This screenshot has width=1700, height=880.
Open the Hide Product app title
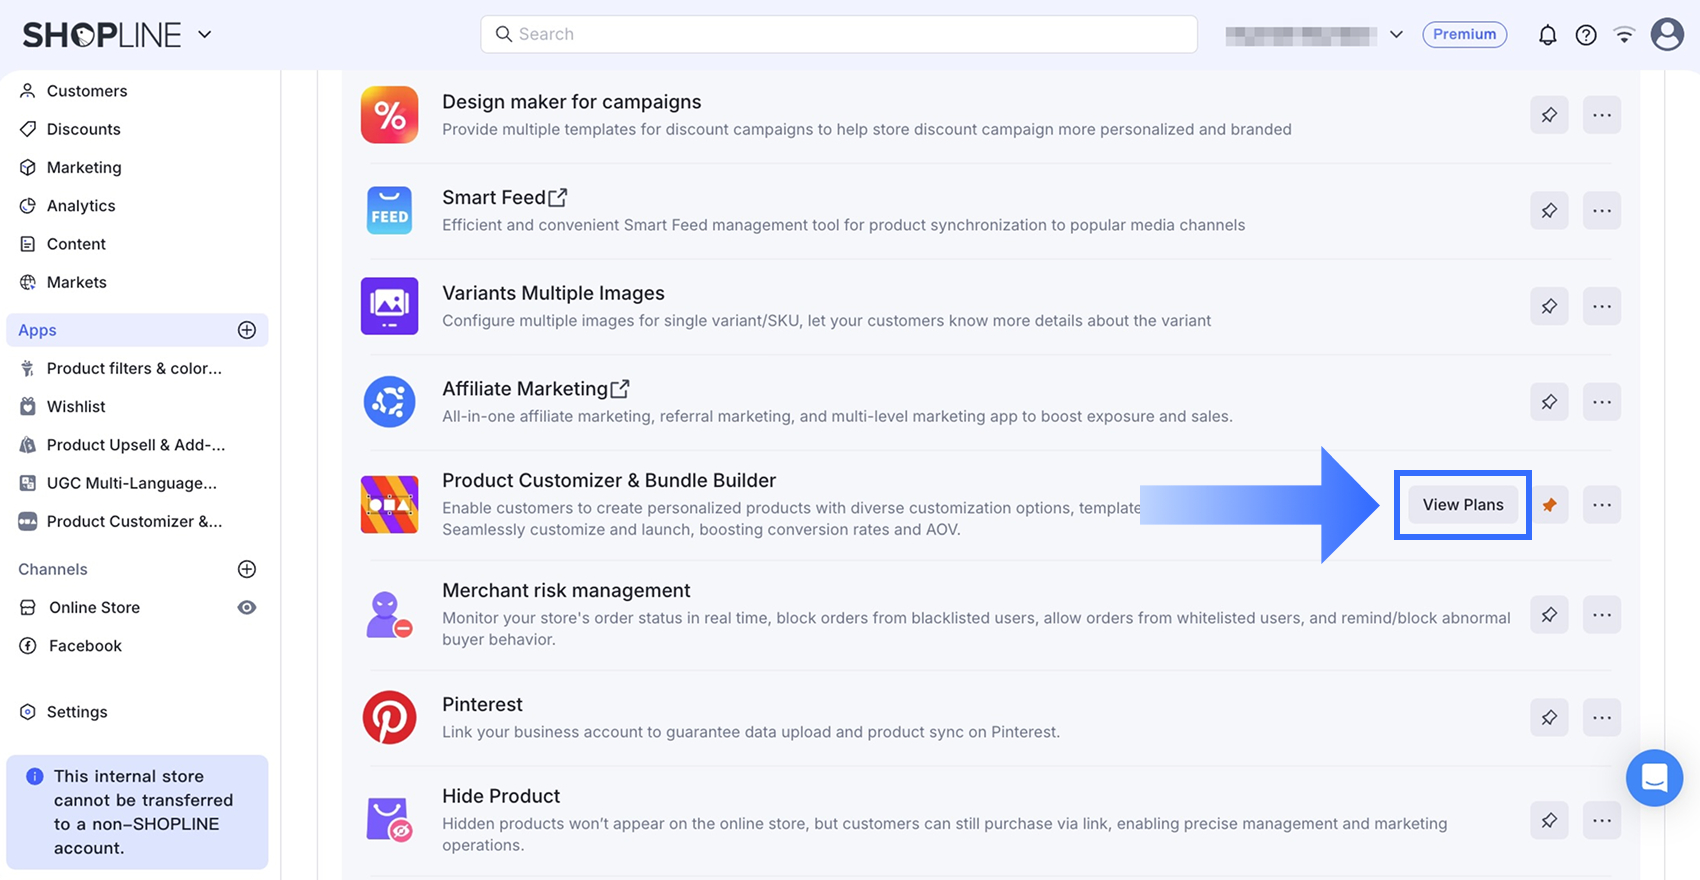501,796
